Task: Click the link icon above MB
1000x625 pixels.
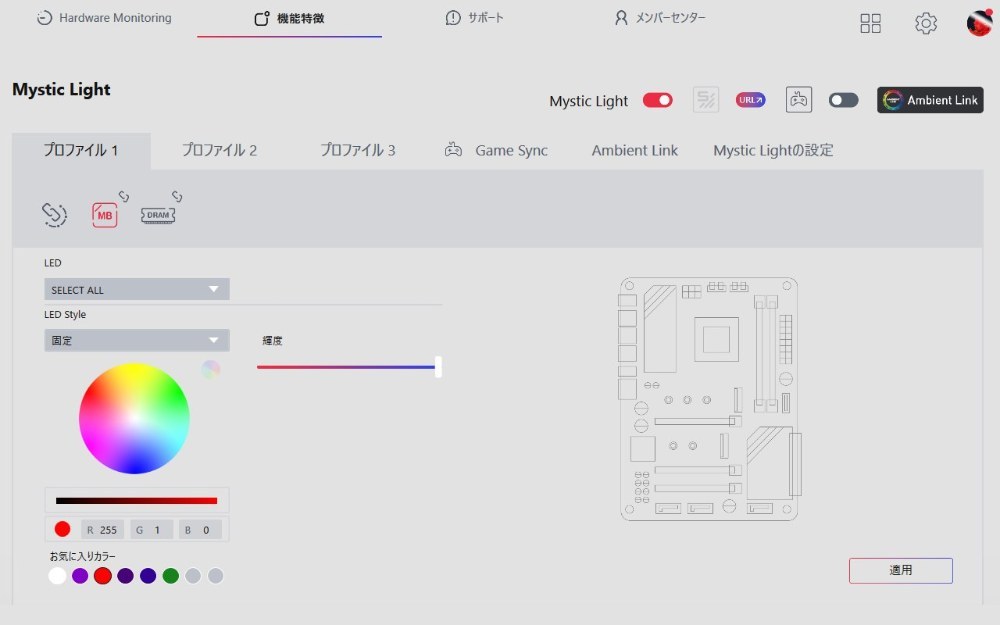Action: coord(124,196)
